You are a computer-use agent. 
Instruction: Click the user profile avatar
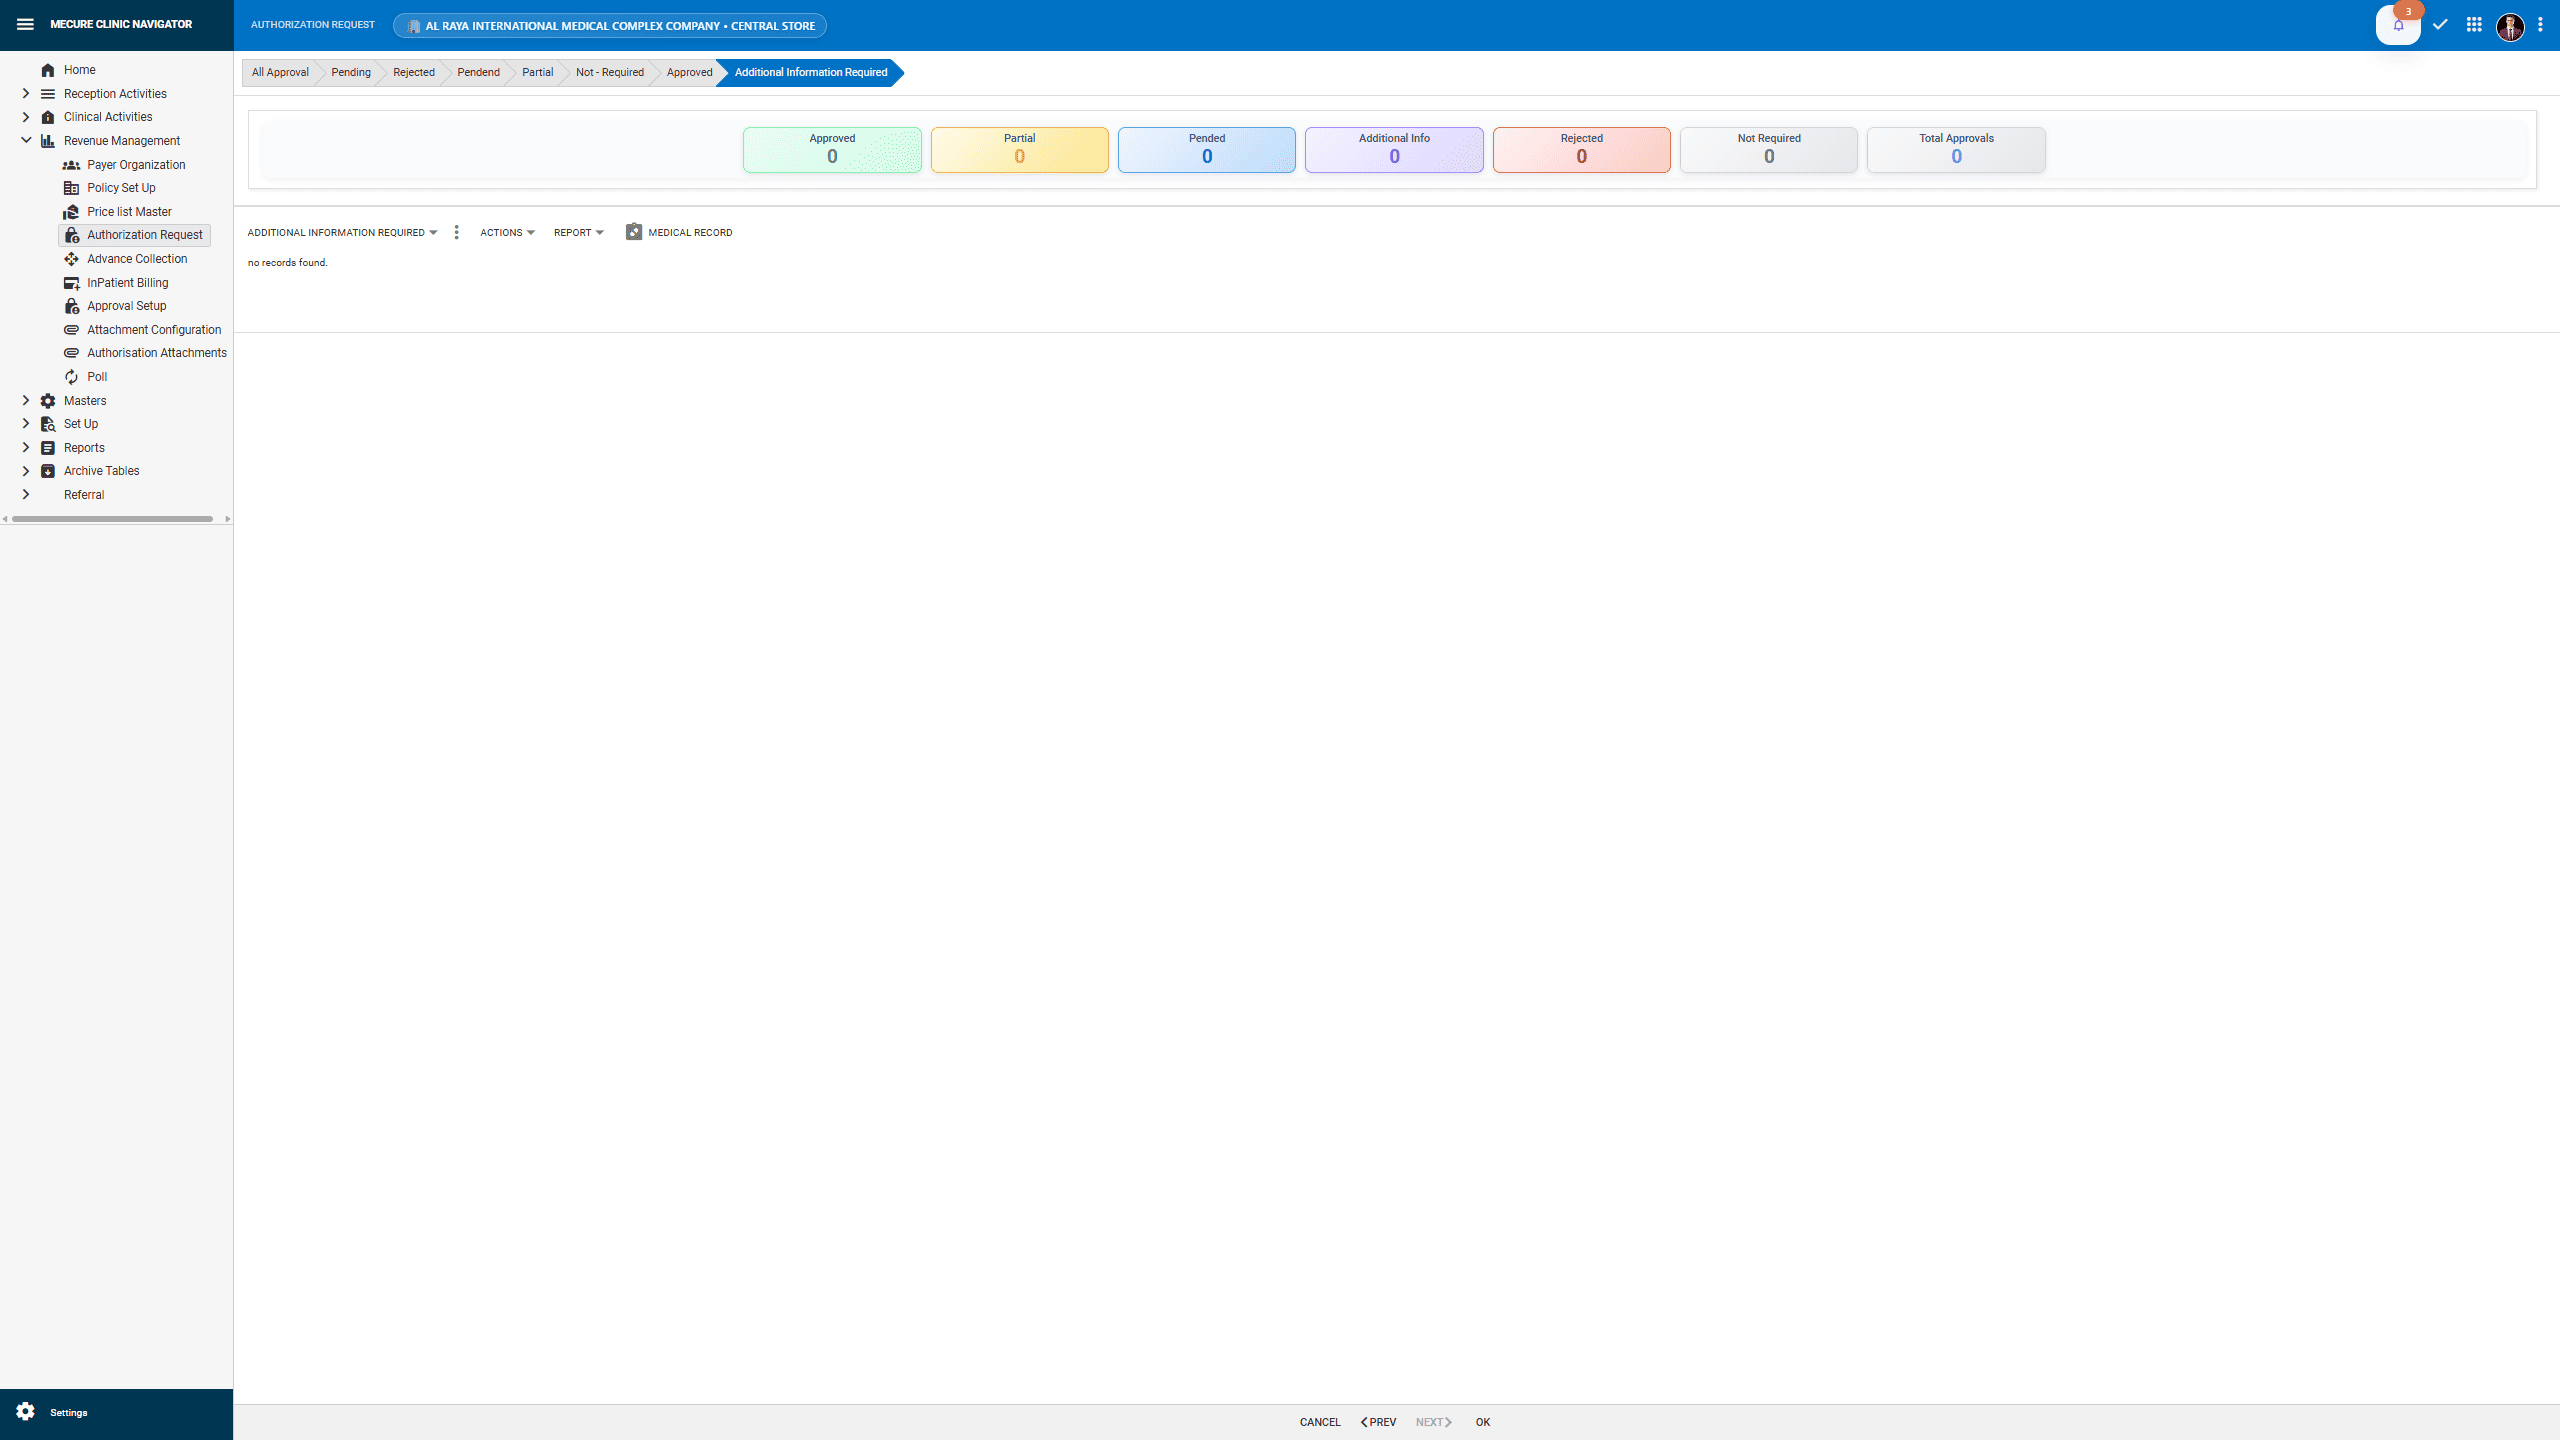coord(2510,27)
